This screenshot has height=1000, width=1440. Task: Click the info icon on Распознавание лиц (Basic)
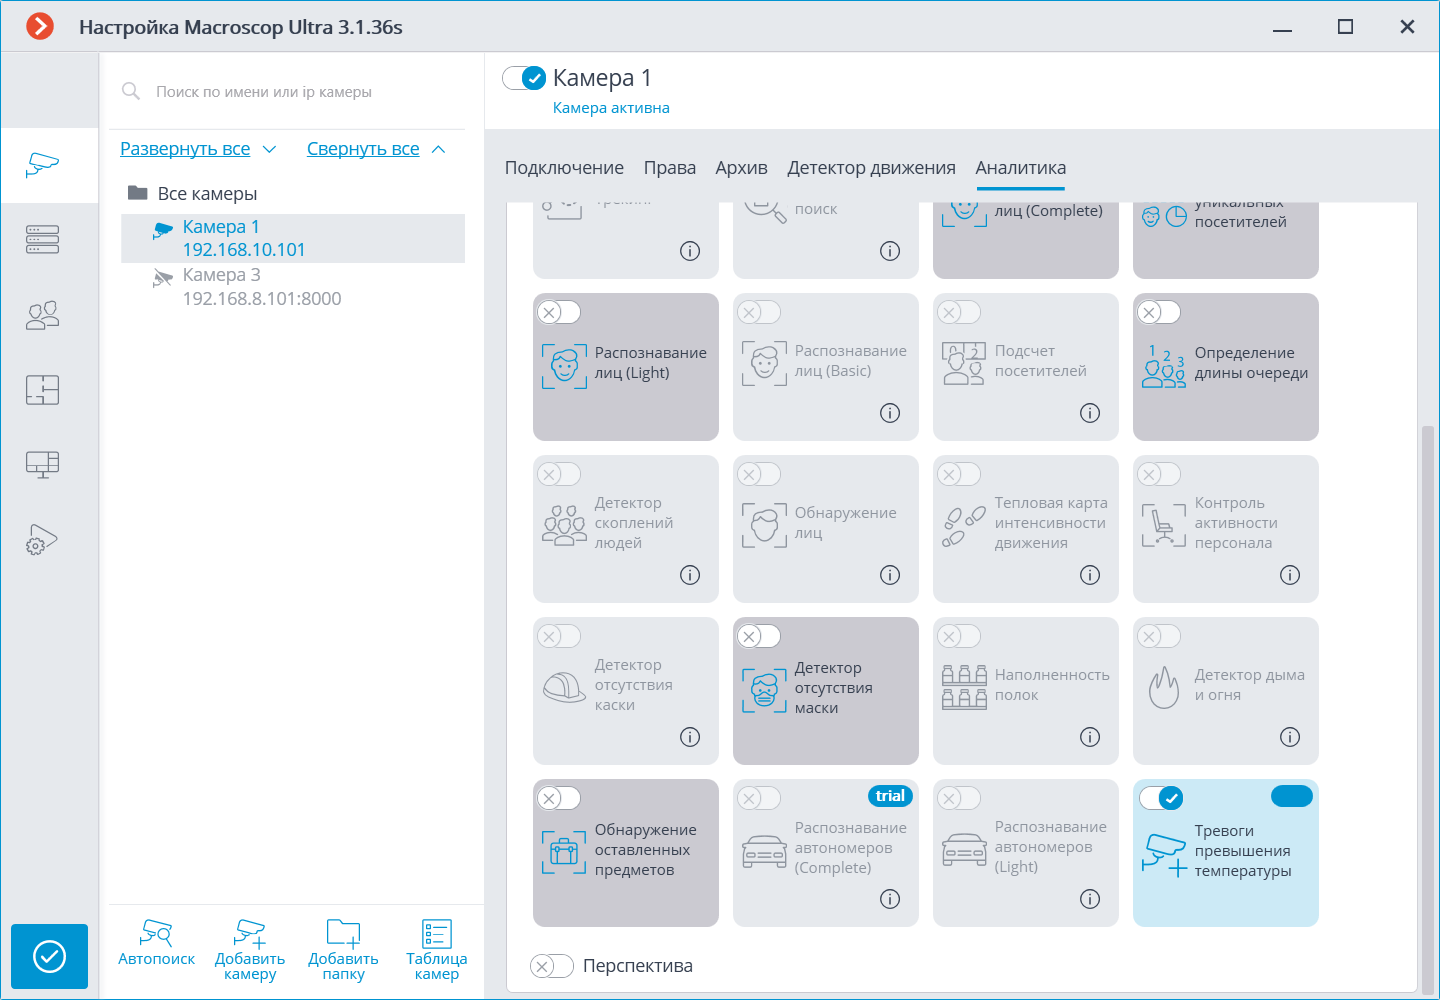tap(890, 413)
